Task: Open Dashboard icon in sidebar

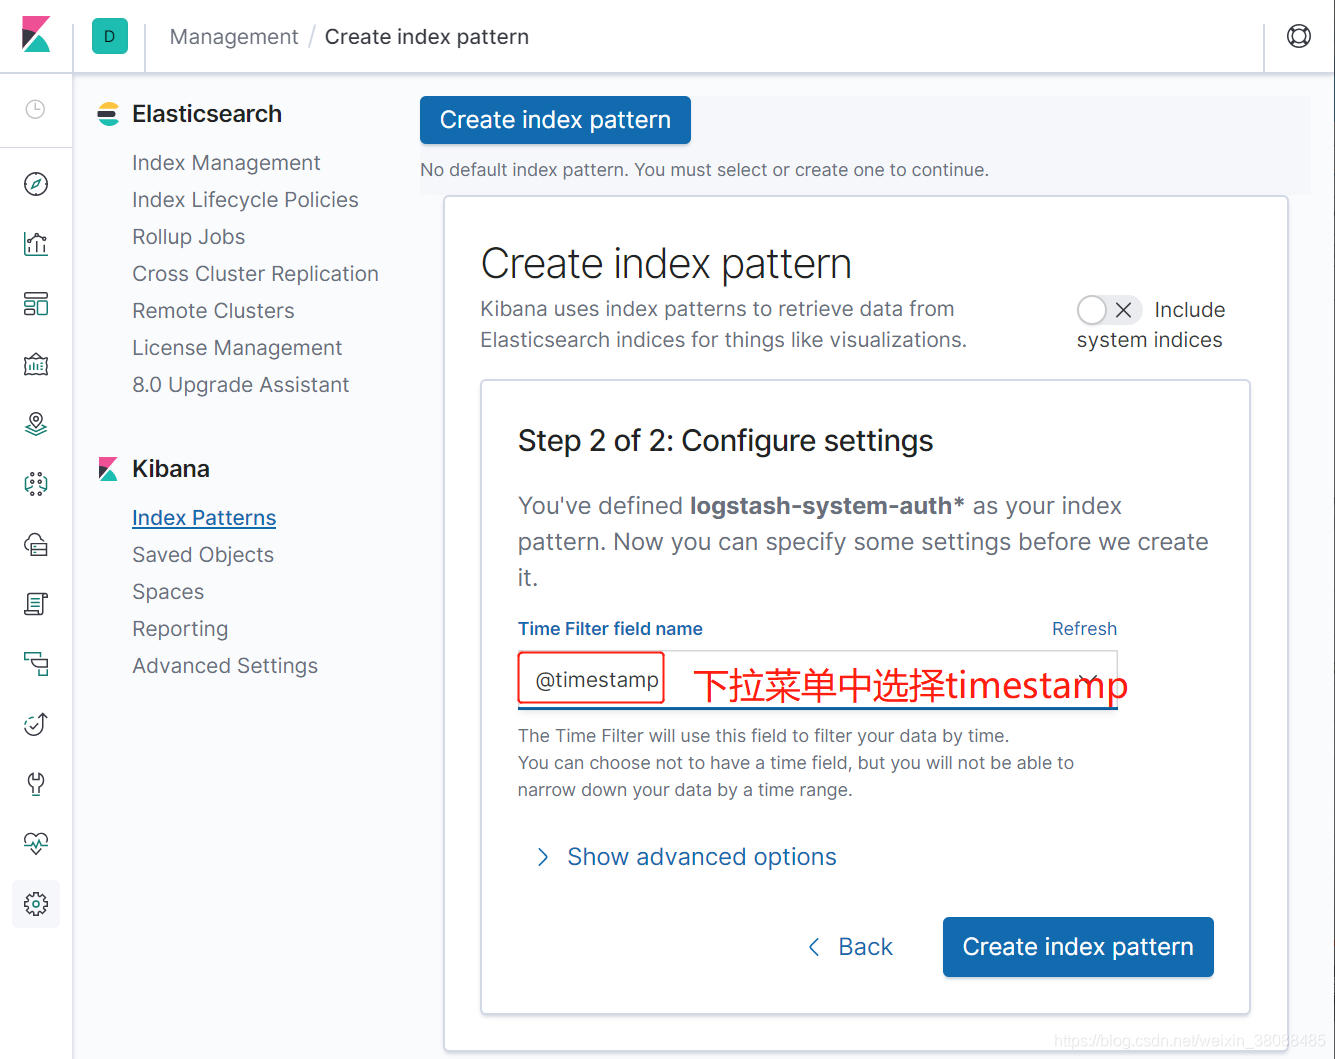Action: 36,304
